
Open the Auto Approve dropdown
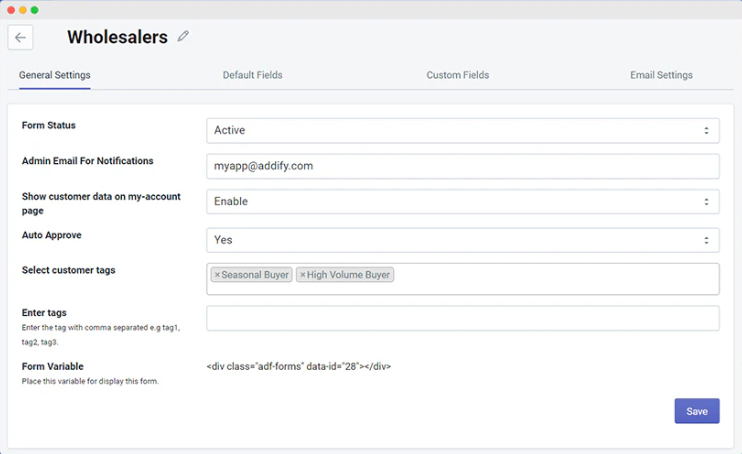coord(462,240)
